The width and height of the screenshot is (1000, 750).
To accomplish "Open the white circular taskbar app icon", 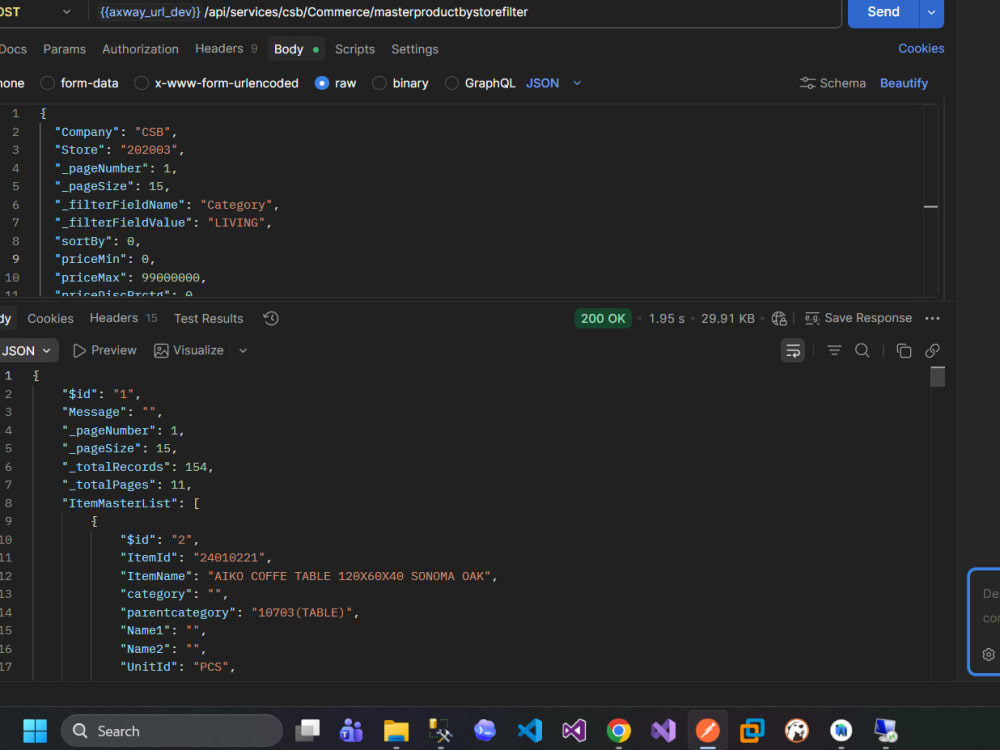I will tap(841, 730).
